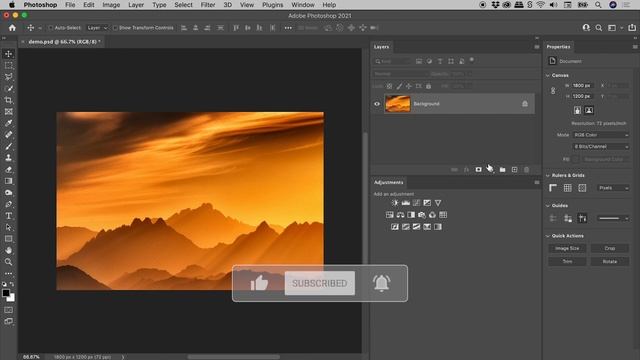Click the Image Size quick action button
This screenshot has height=360, width=640.
(x=567, y=248)
